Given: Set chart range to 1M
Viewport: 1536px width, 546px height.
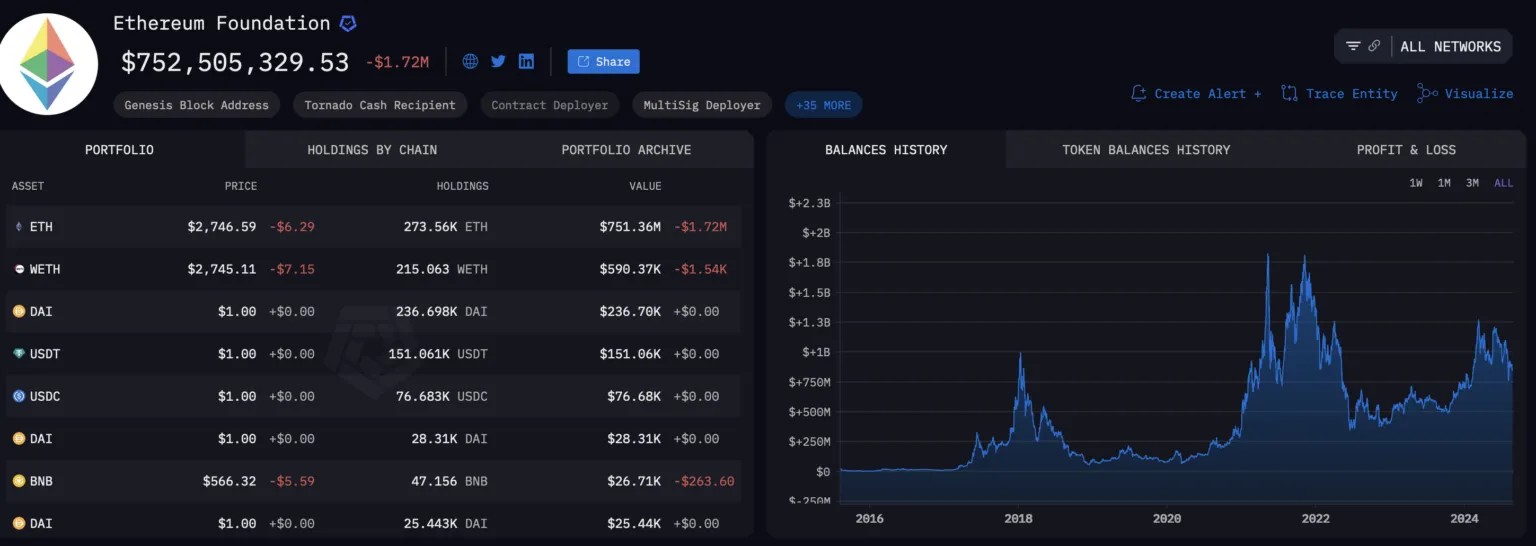Looking at the screenshot, I should point(1444,183).
